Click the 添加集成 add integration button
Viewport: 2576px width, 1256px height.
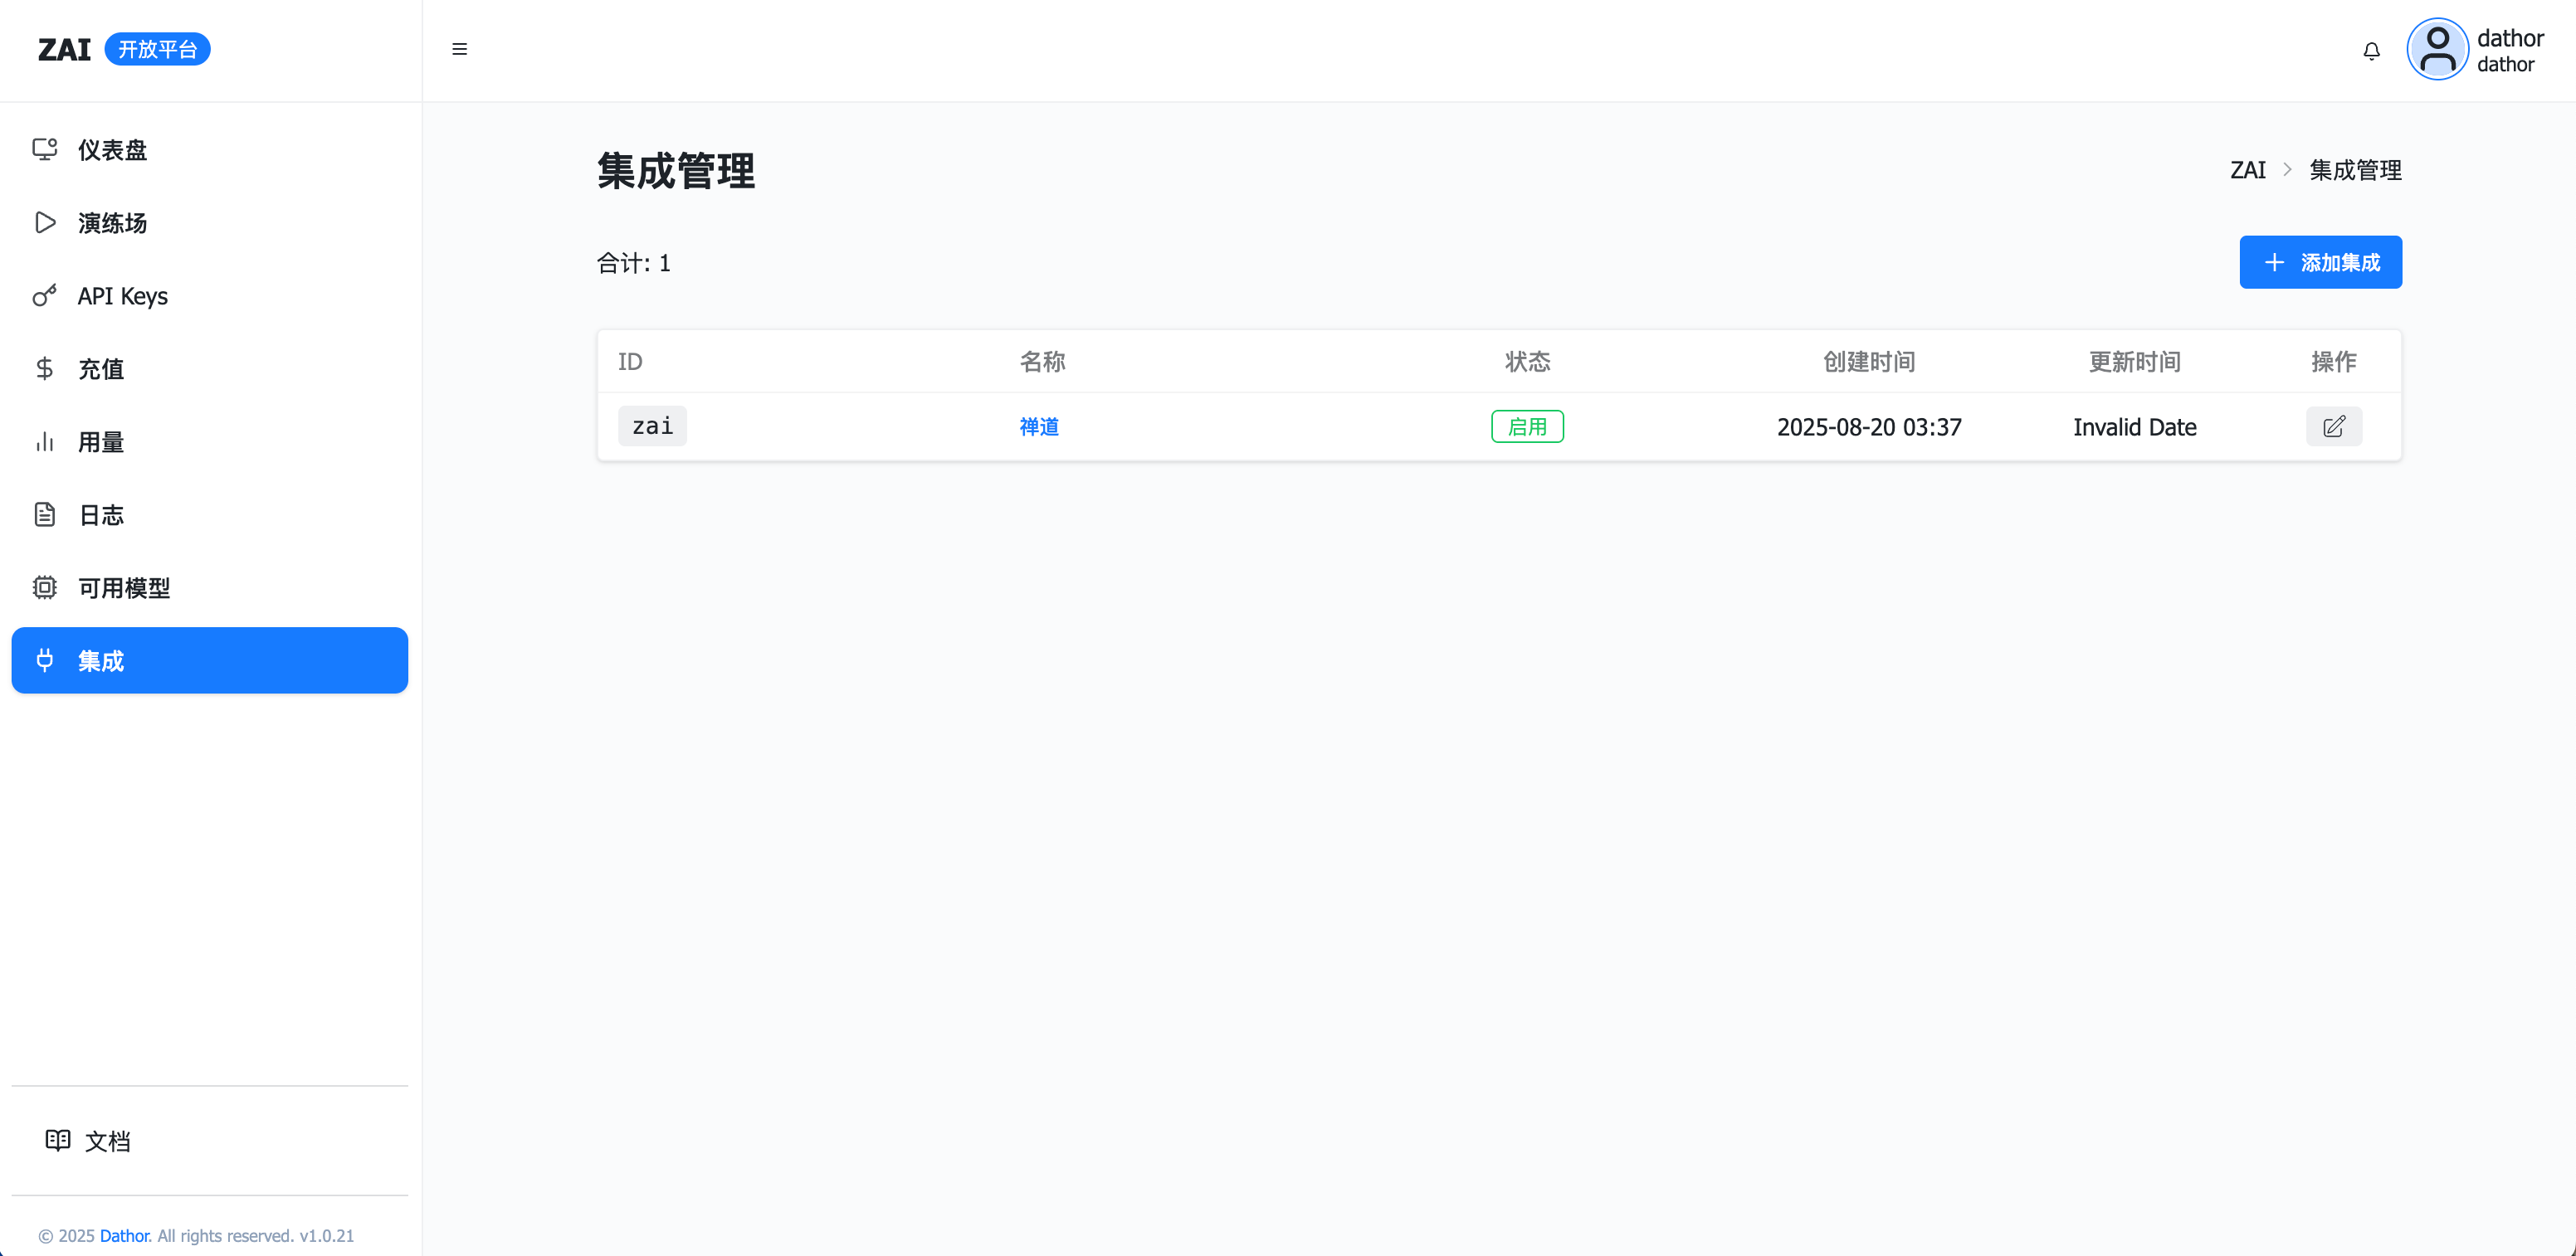click(2320, 262)
